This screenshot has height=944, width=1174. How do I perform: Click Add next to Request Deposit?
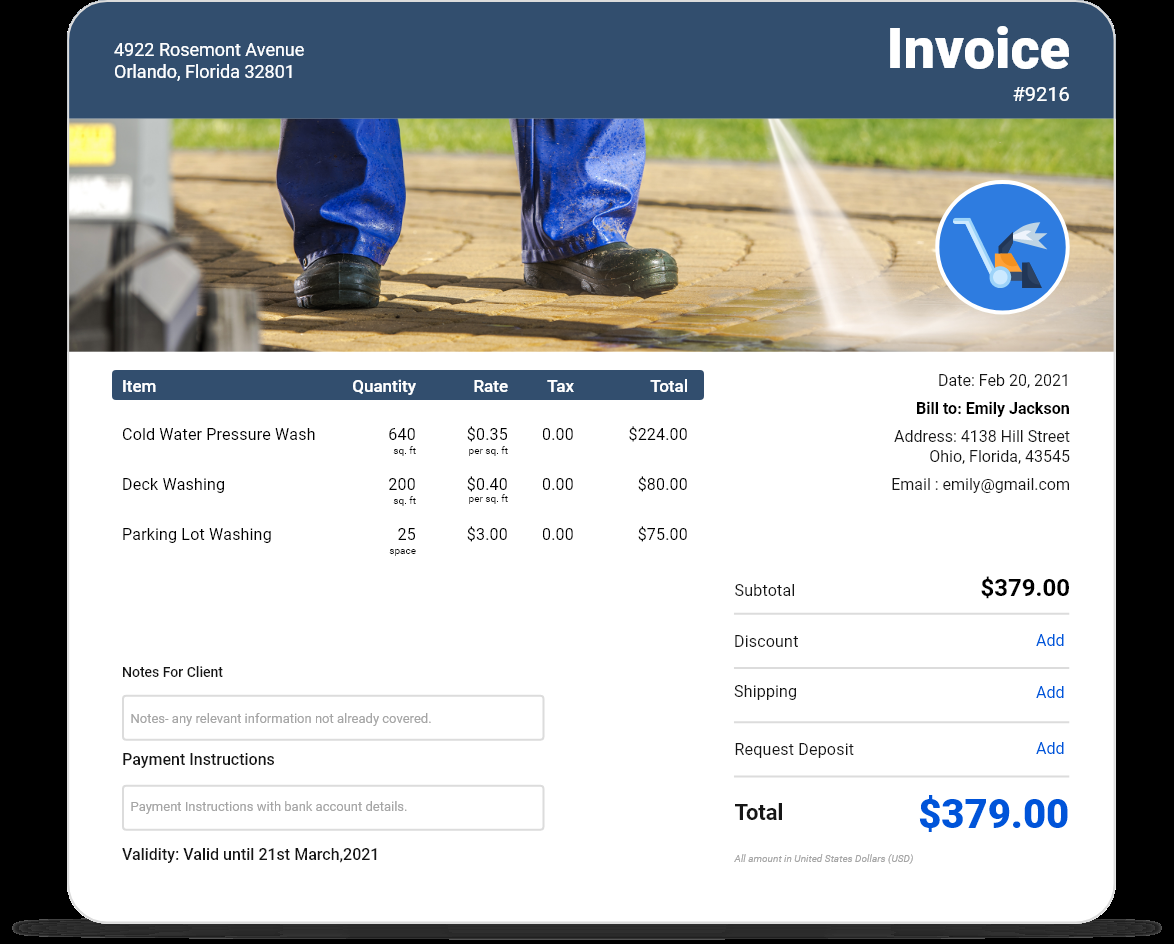click(1050, 748)
